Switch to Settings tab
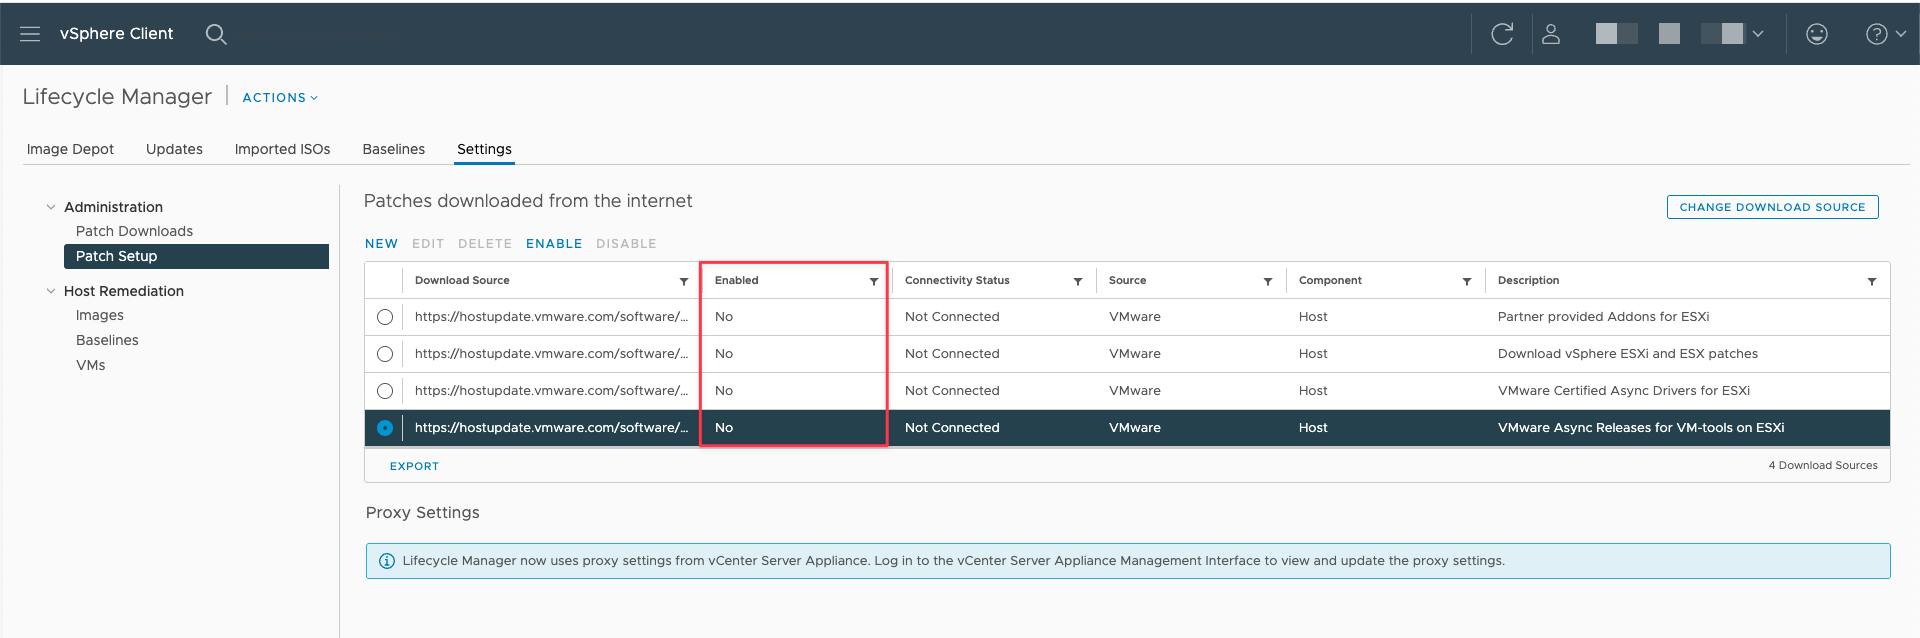1920x638 pixels. tap(484, 149)
